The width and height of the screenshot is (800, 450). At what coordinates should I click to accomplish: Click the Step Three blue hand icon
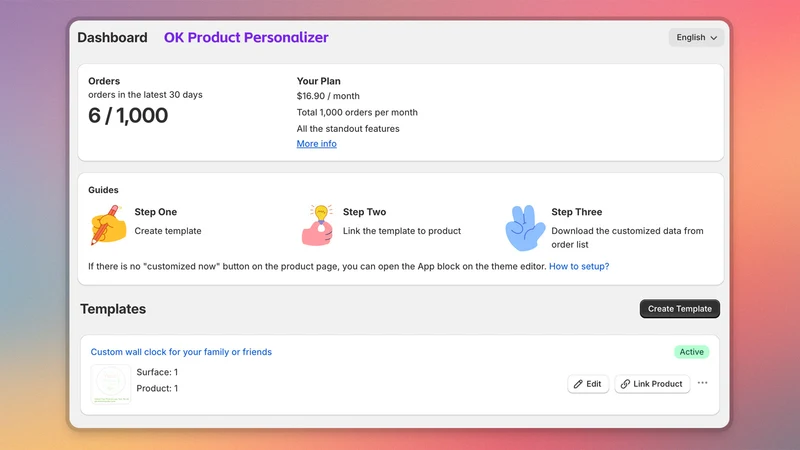point(524,228)
